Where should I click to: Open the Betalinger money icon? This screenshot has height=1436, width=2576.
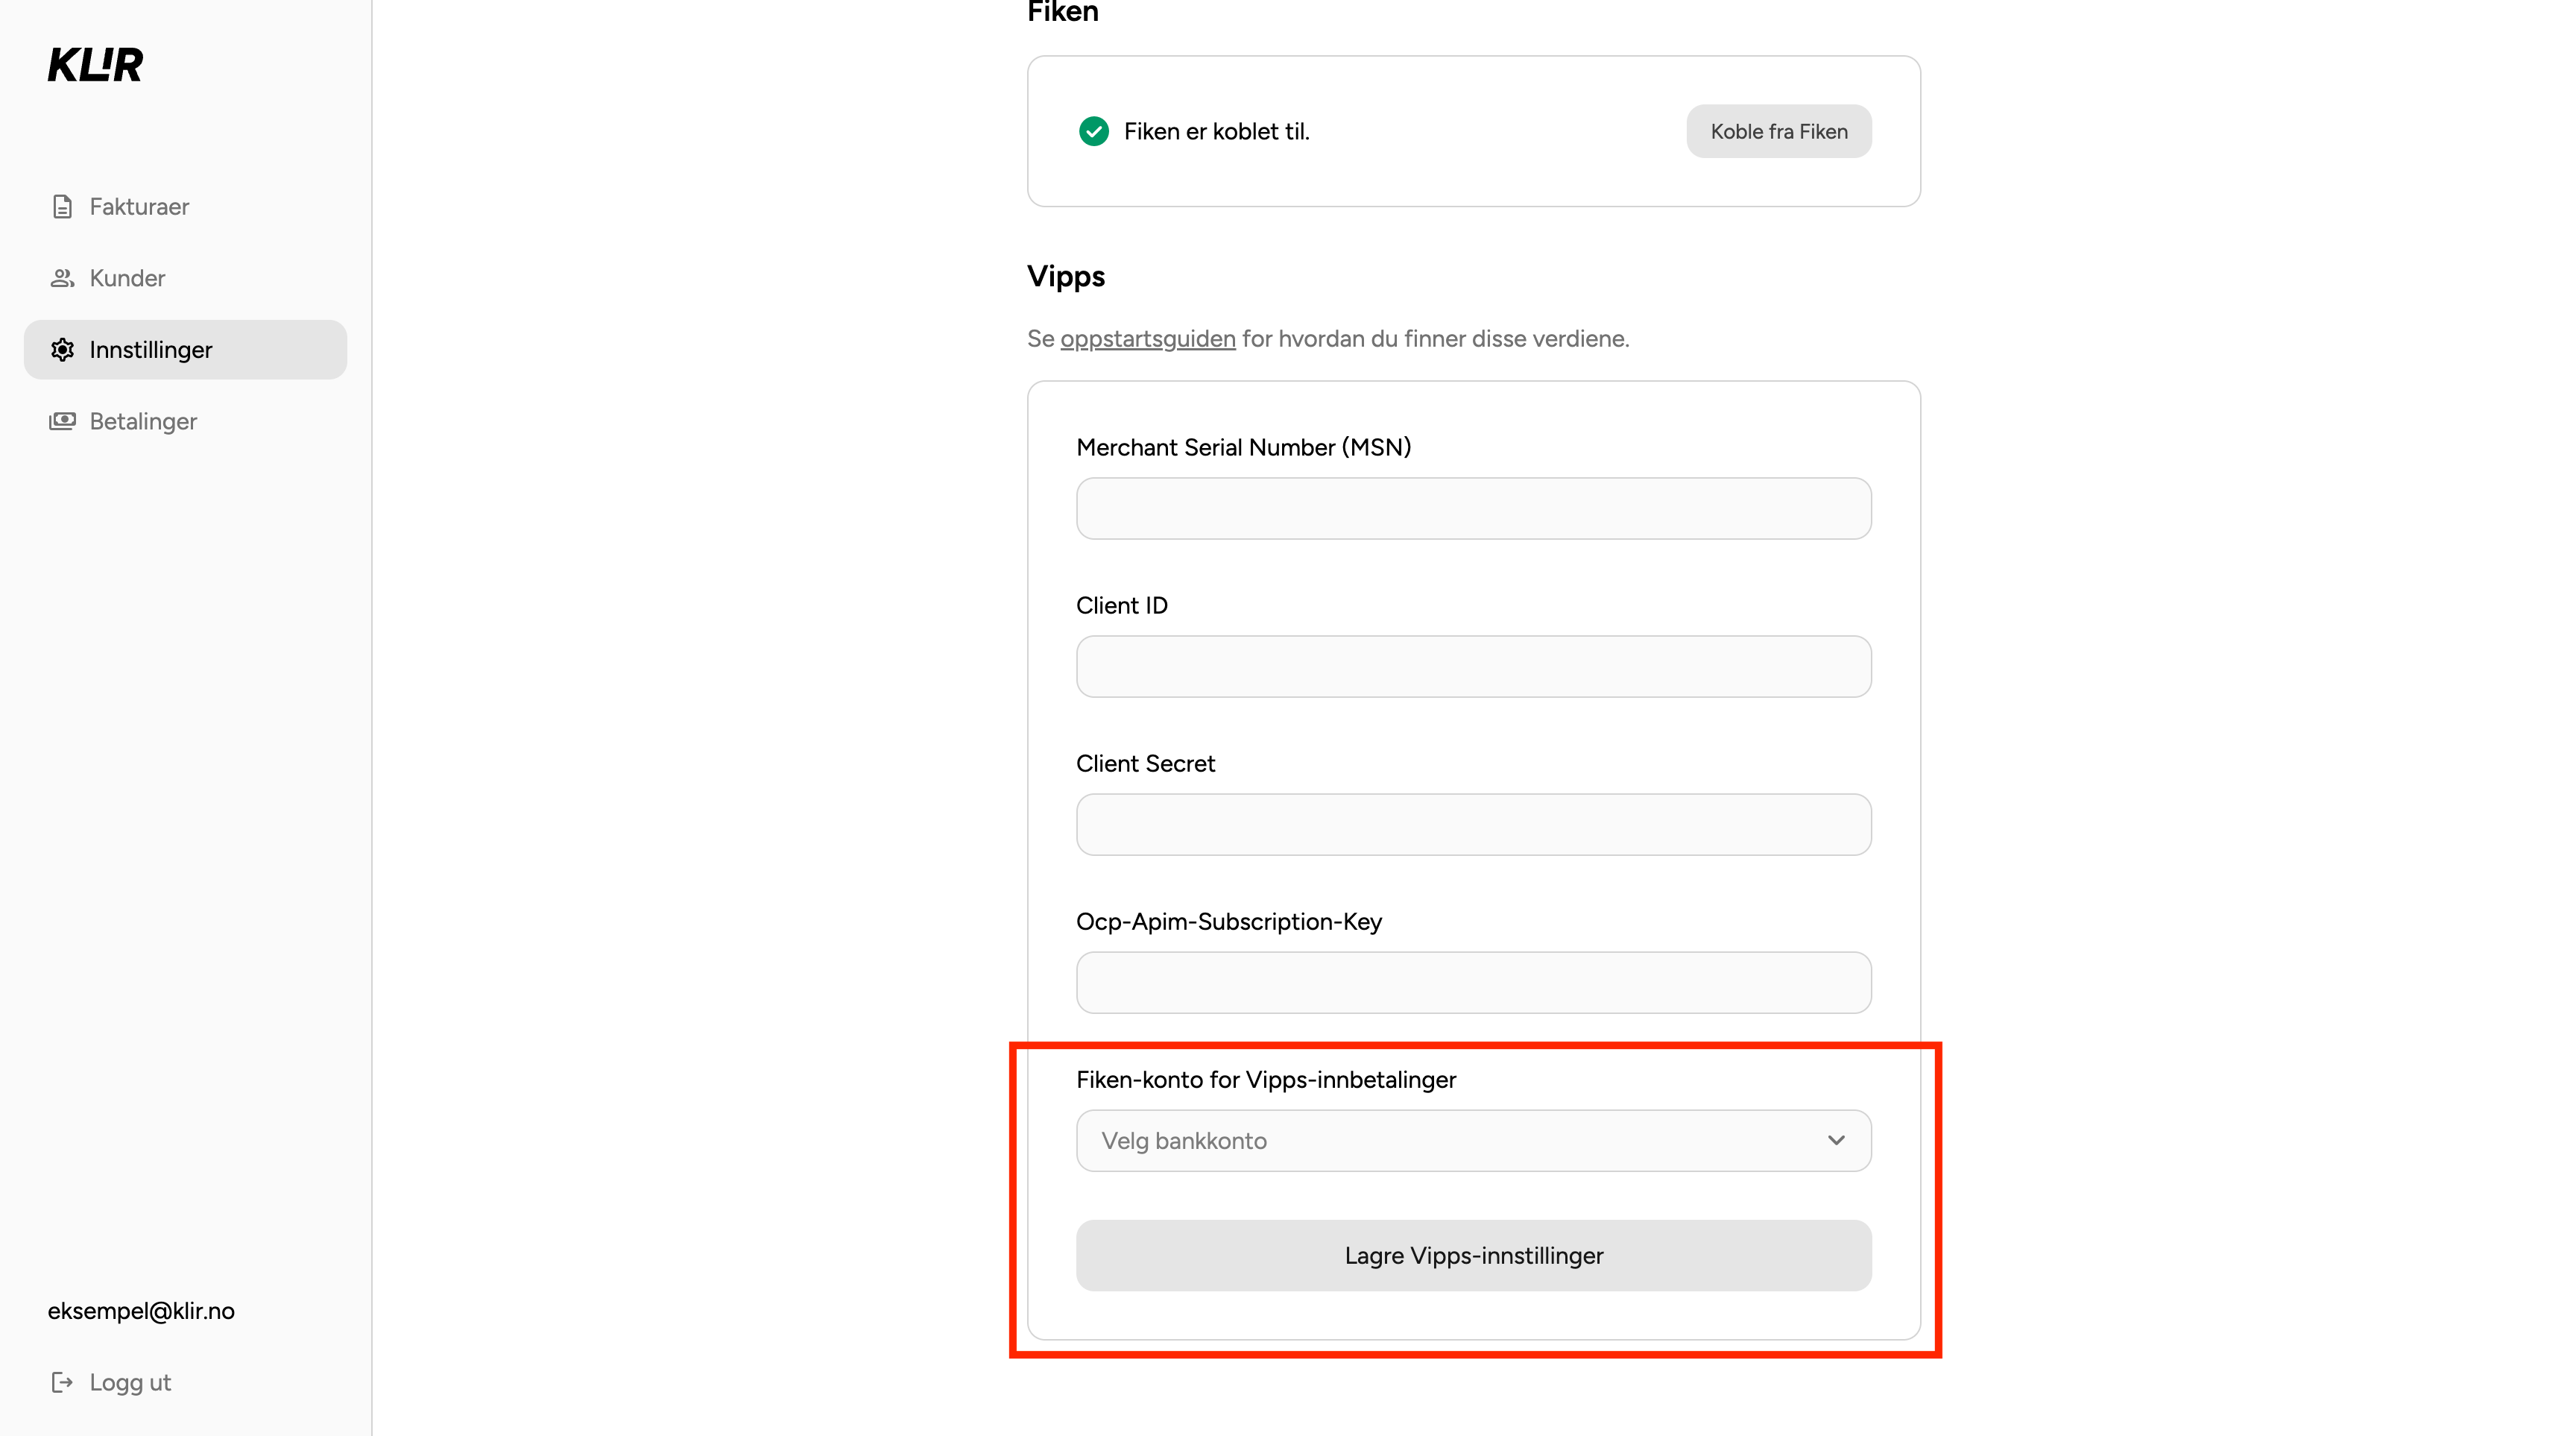click(x=62, y=421)
